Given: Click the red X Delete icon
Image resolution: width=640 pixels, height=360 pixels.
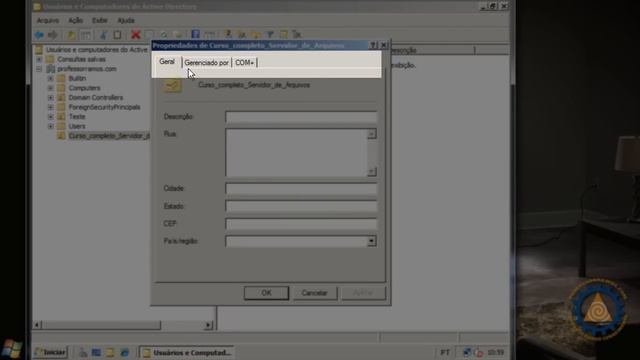Looking at the screenshot, I should (136, 35).
